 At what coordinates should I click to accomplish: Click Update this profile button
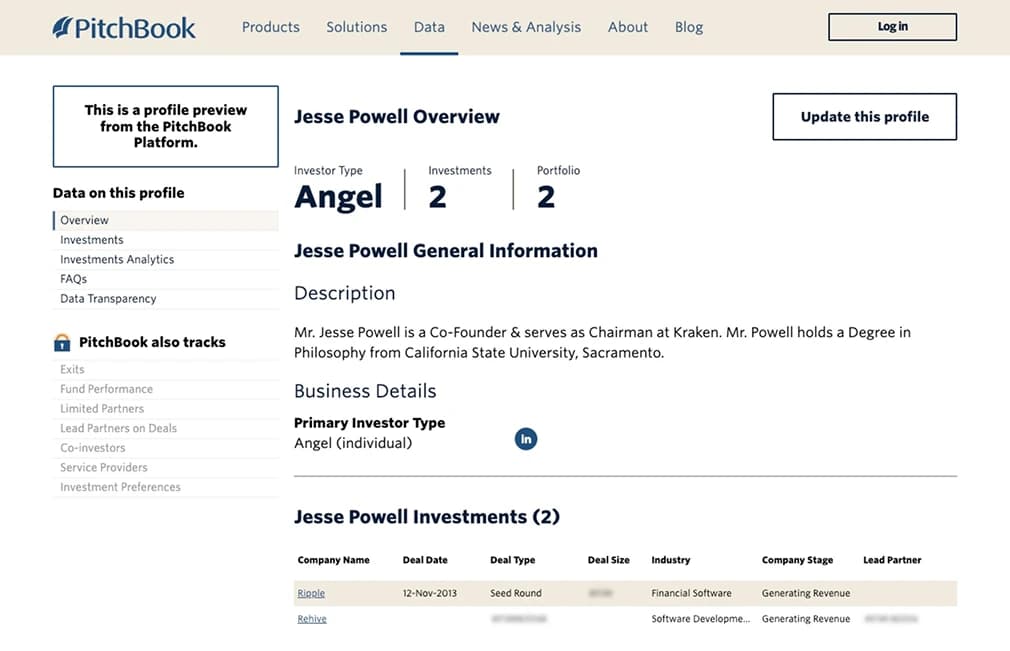click(864, 117)
